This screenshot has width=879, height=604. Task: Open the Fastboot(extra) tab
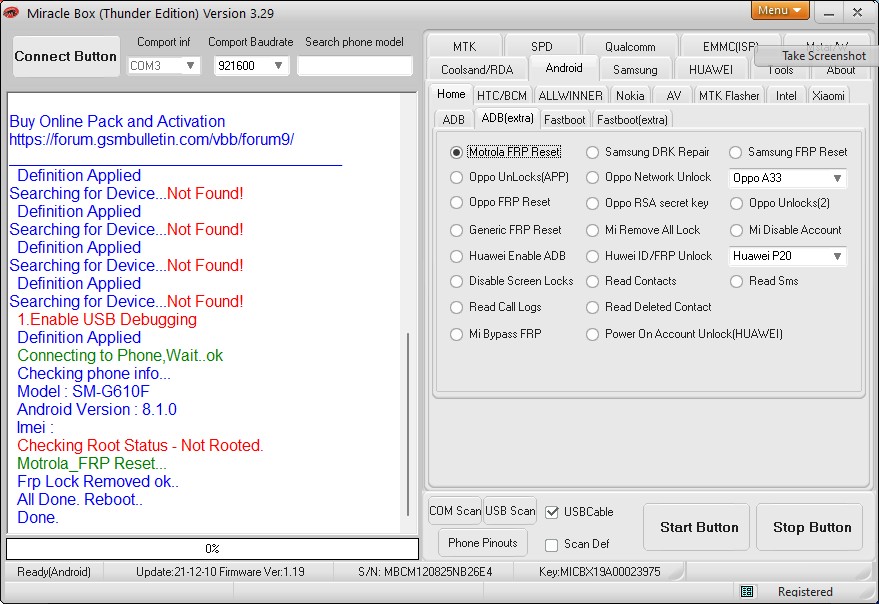coord(632,120)
